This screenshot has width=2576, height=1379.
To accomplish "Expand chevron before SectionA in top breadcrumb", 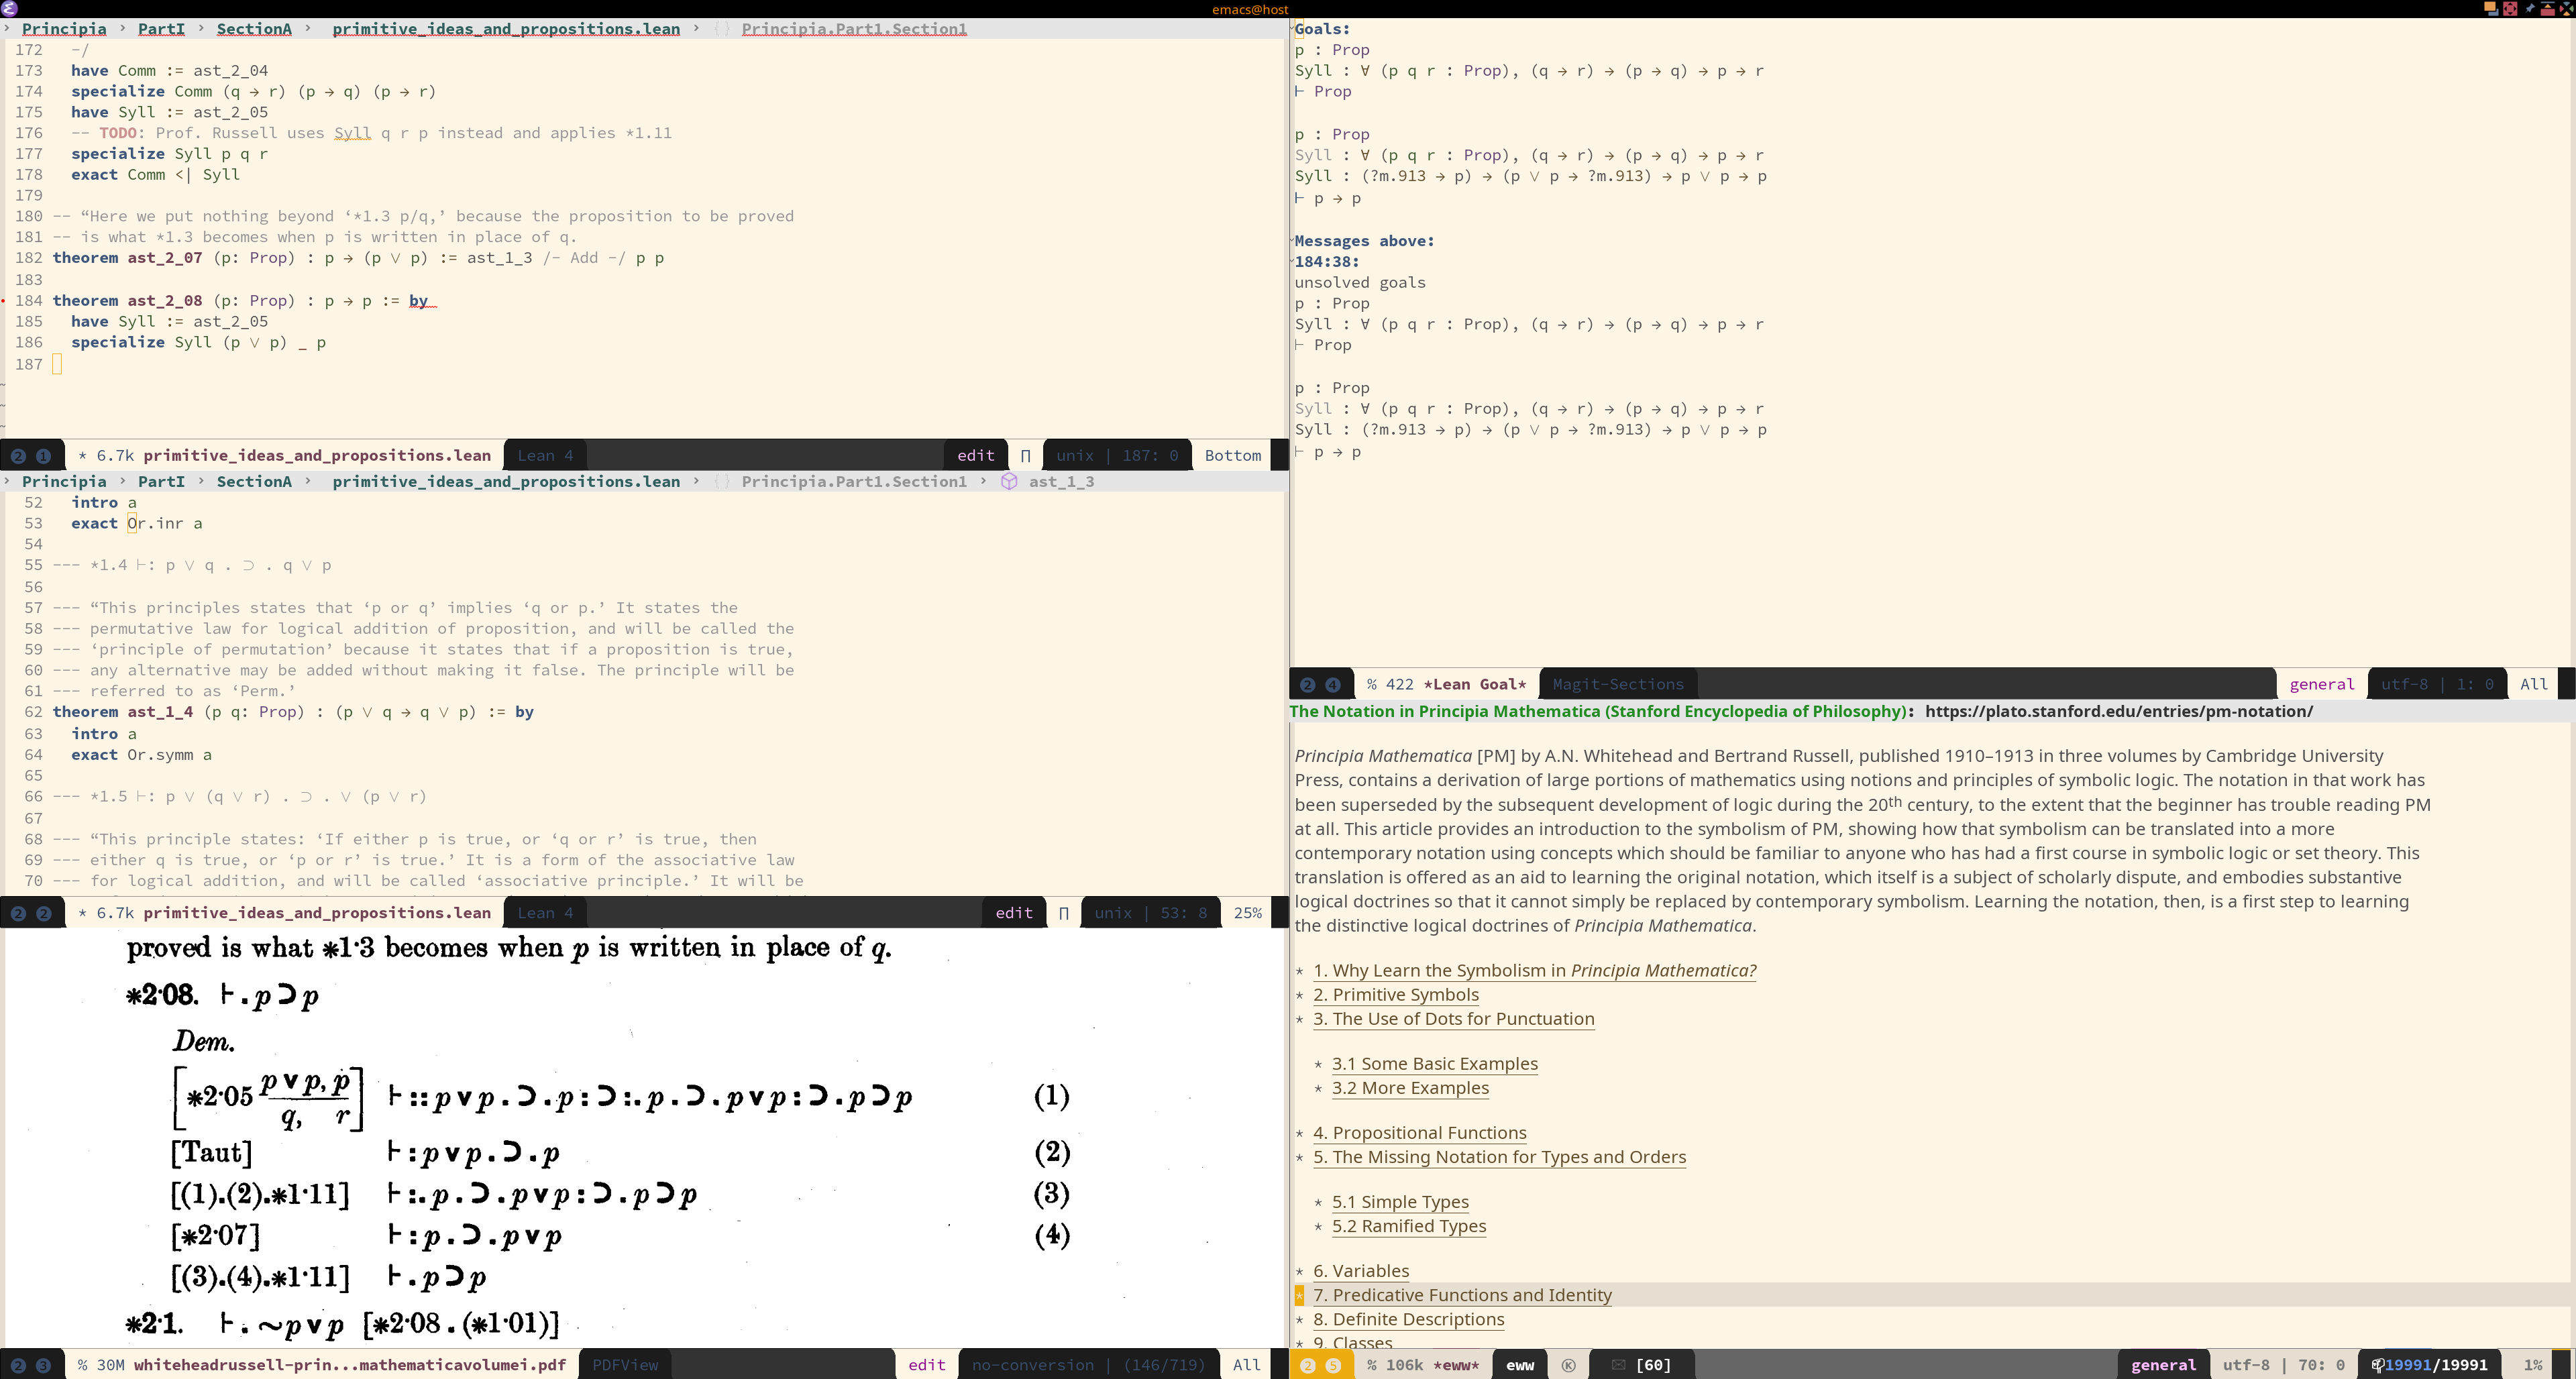I will tap(201, 29).
